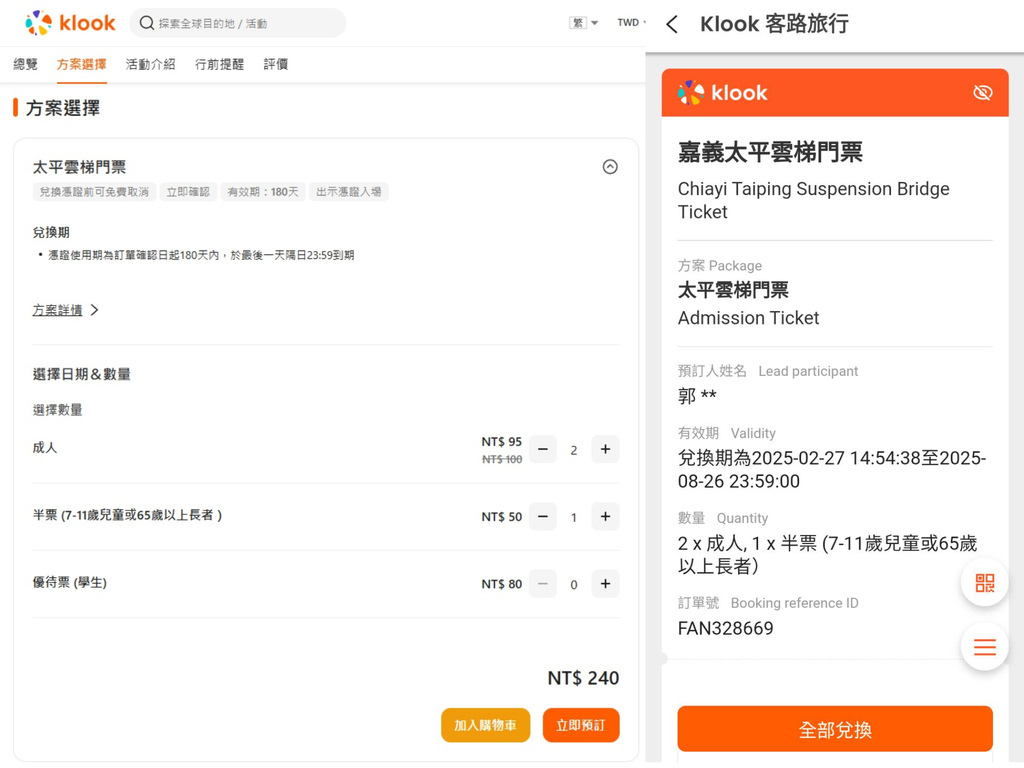Click the disabled minus for 優待票 (學生)
Screen dimensions: 1024x768
[x=543, y=584]
